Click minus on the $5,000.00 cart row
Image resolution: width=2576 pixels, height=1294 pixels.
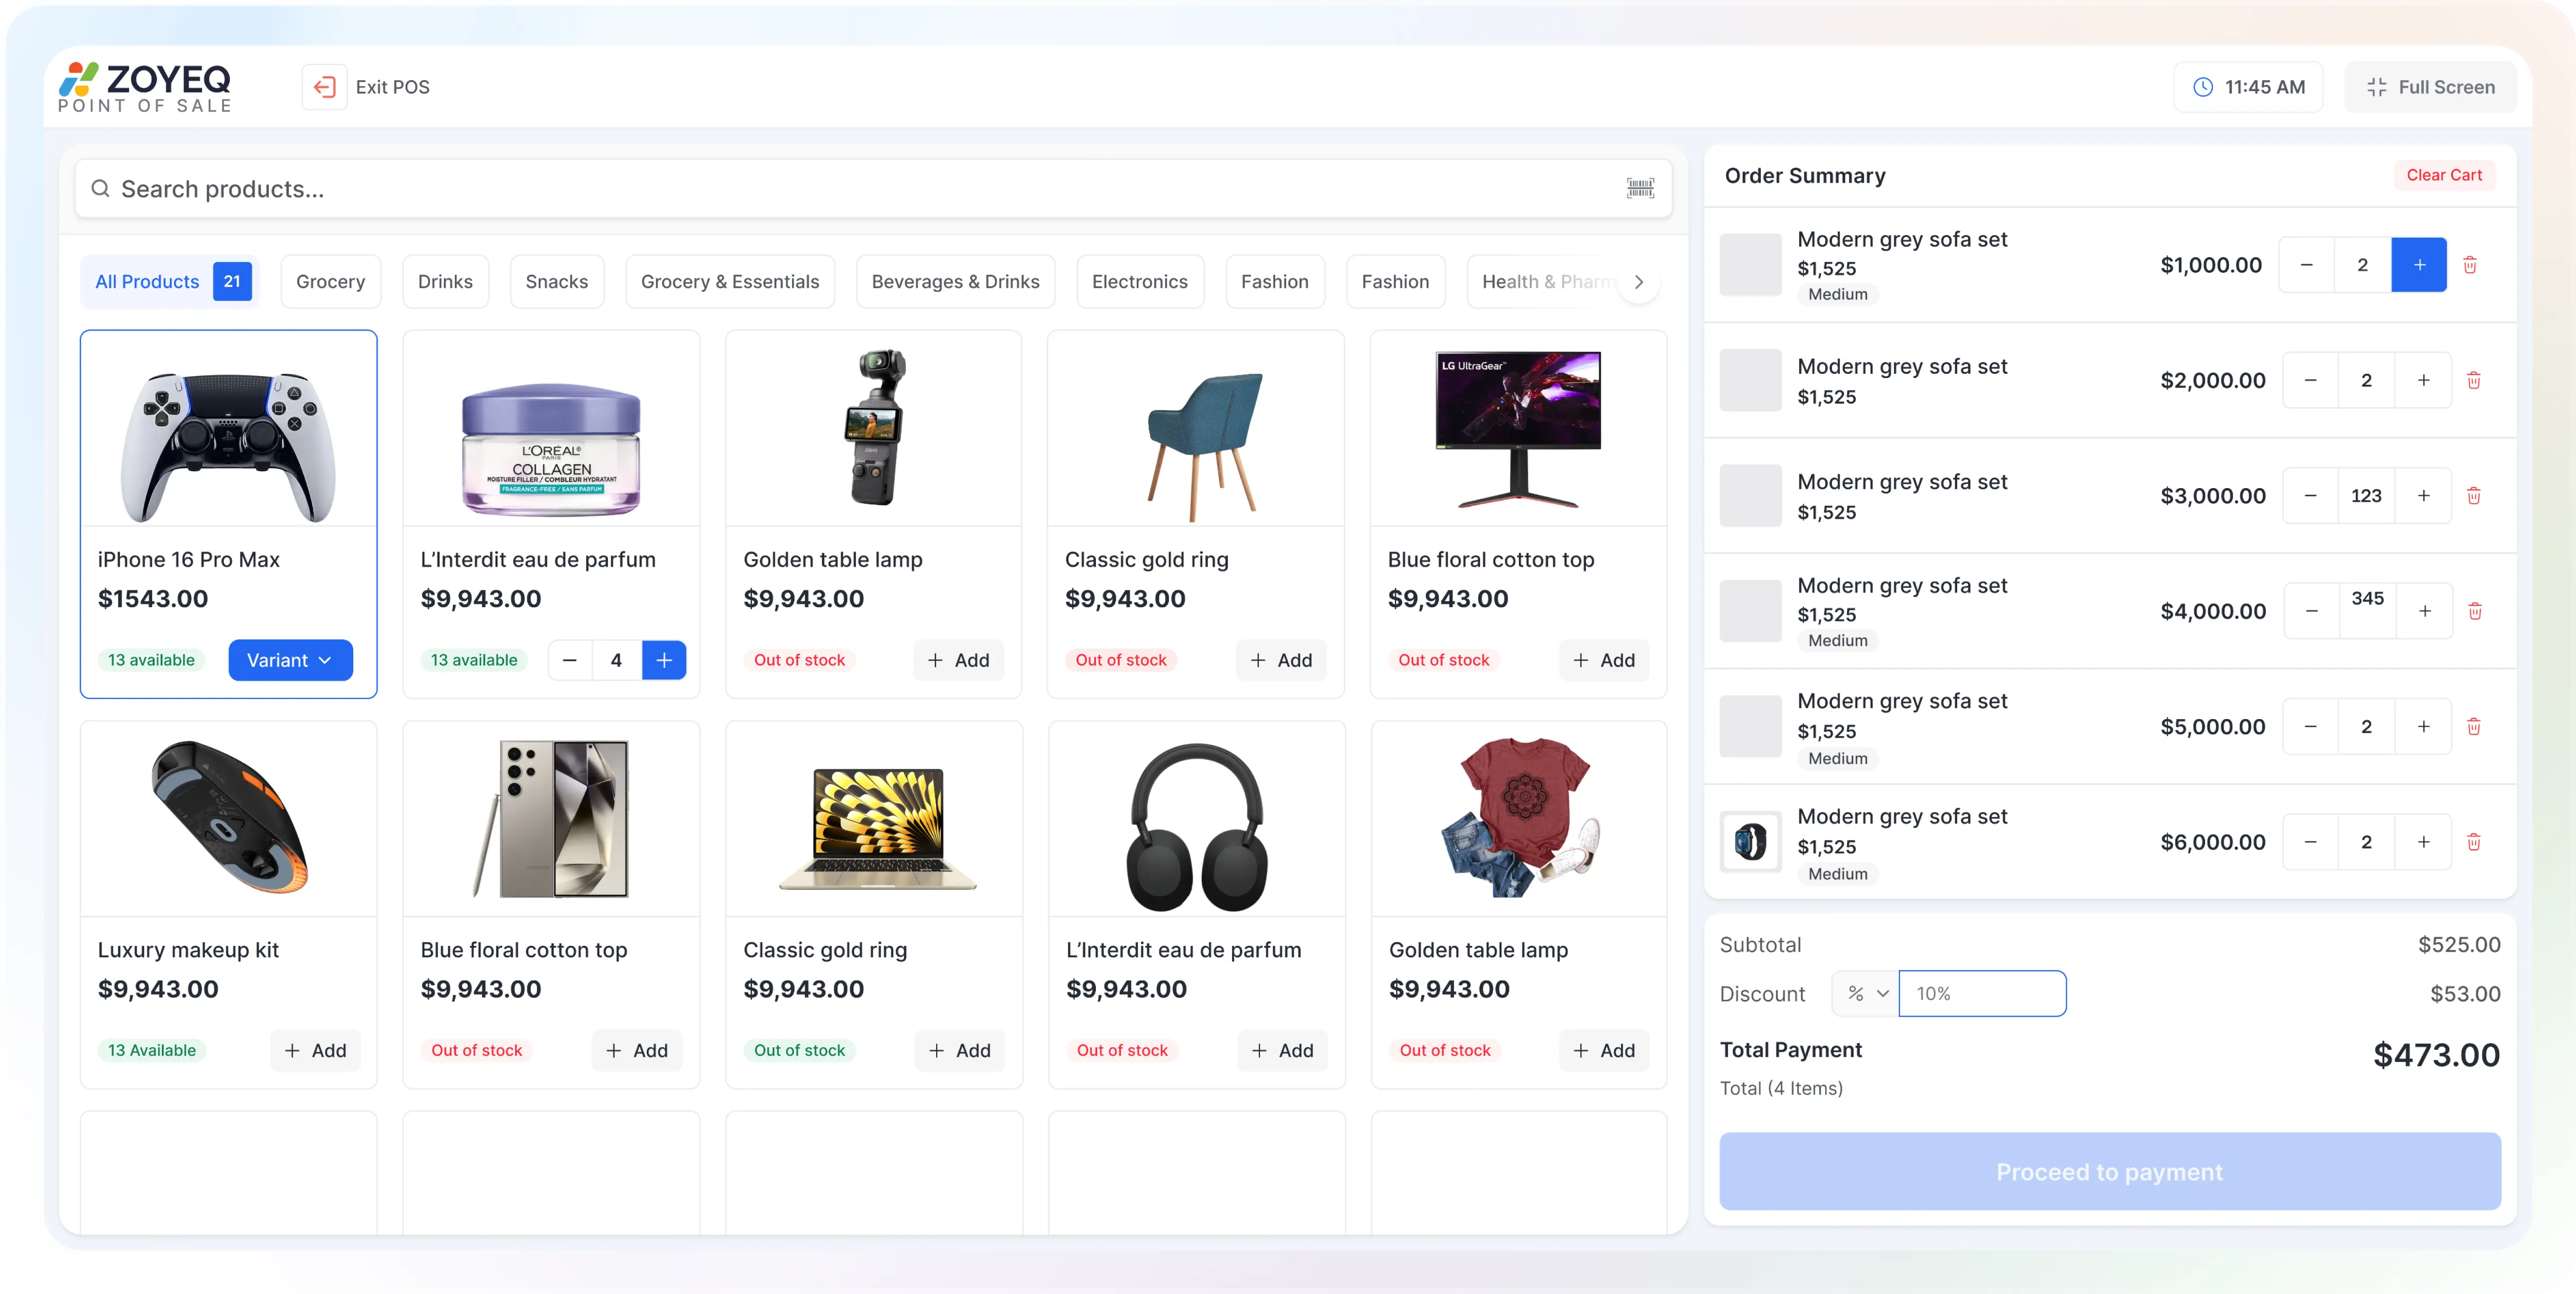(2310, 726)
